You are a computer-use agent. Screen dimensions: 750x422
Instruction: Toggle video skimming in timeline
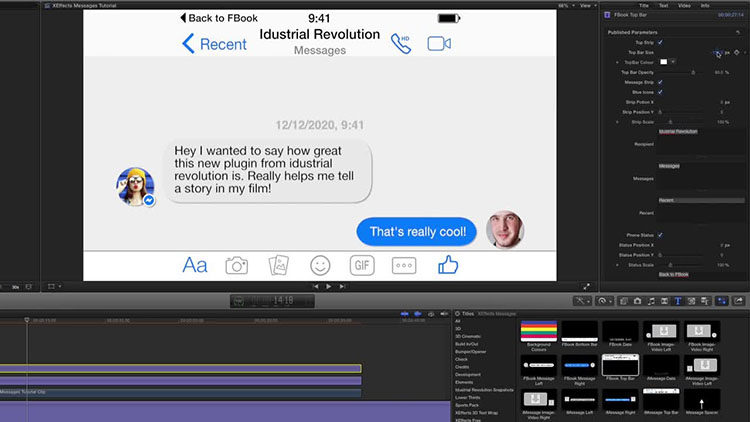click(x=405, y=314)
